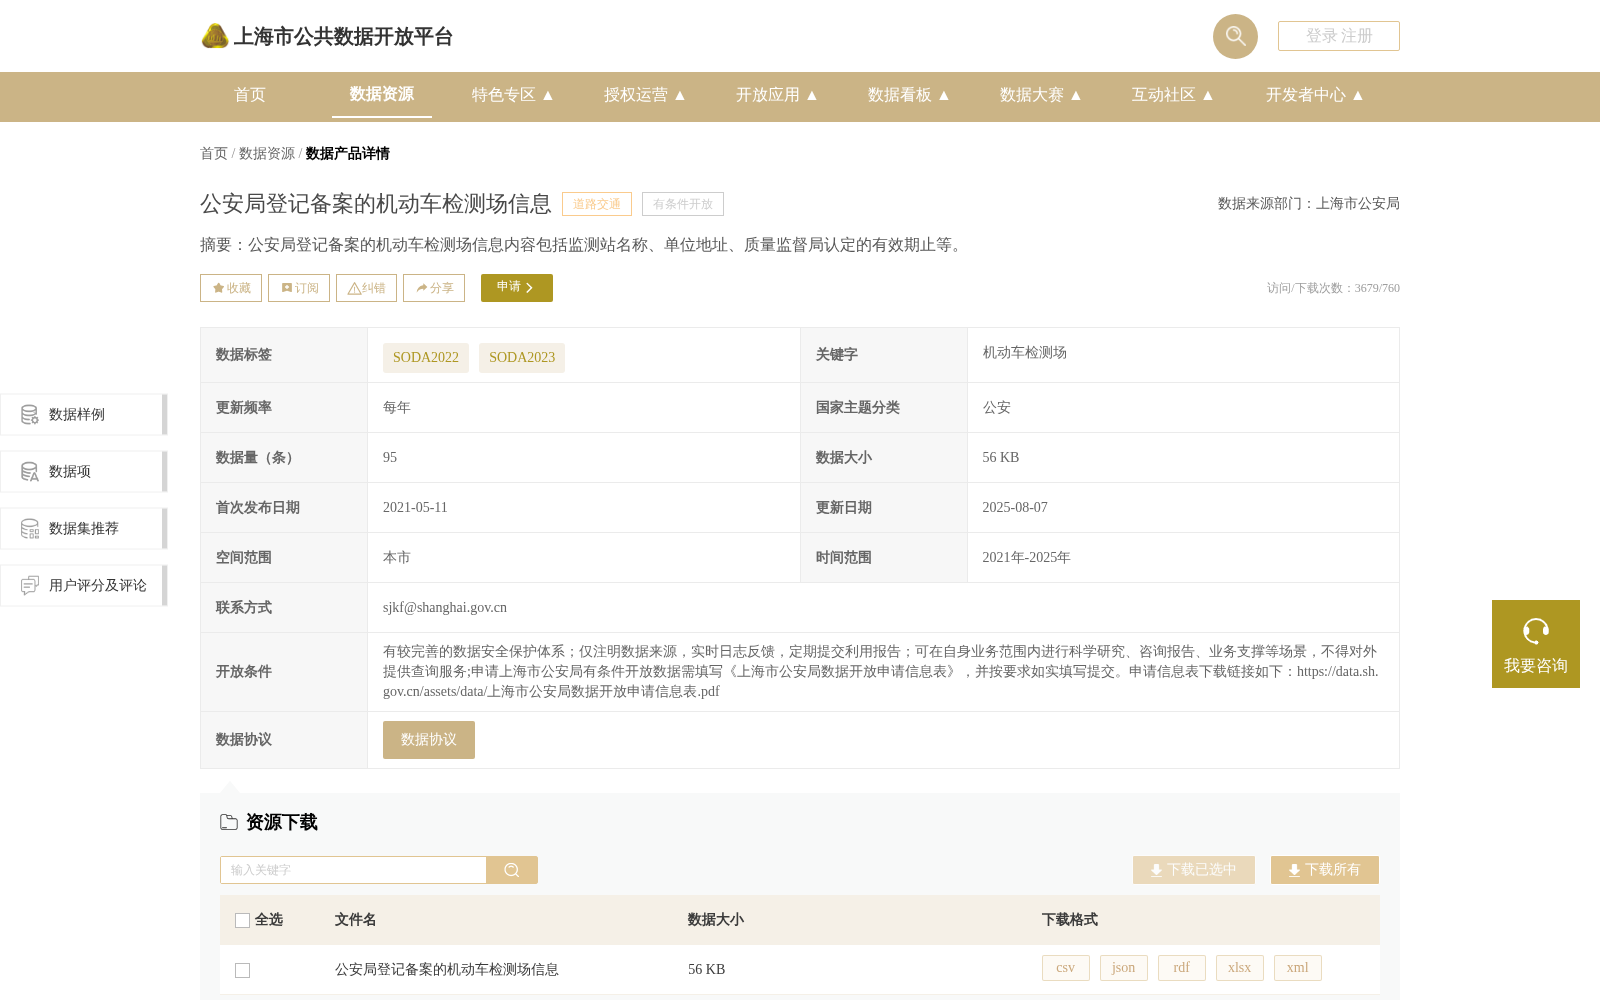Expand the 开放应用 menu arrow
This screenshot has height=1000, width=1600.
click(x=812, y=95)
